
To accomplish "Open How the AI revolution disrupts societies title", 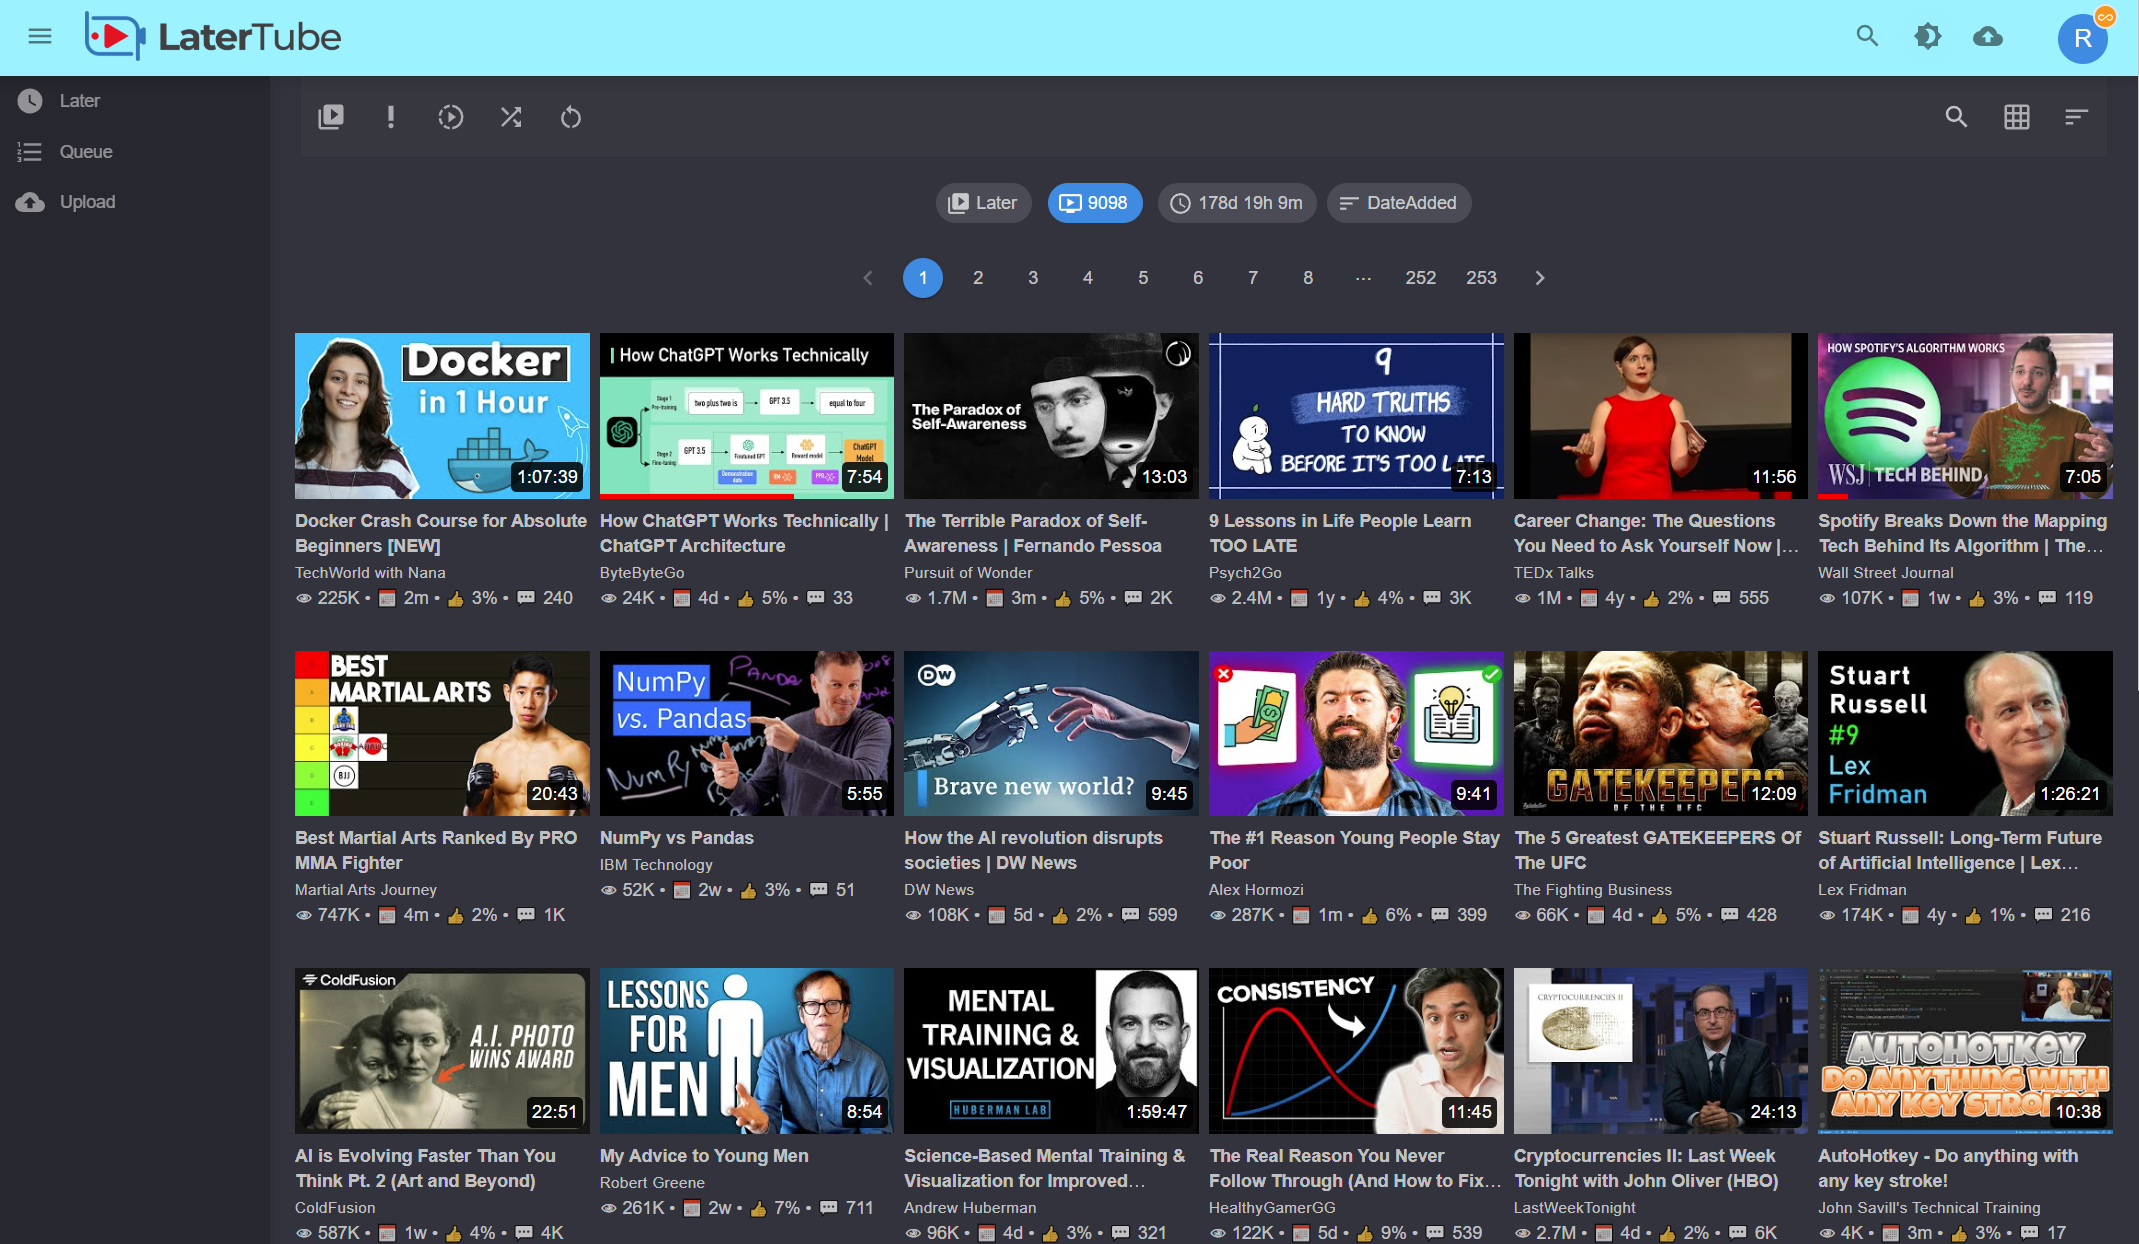I will pos(1033,850).
